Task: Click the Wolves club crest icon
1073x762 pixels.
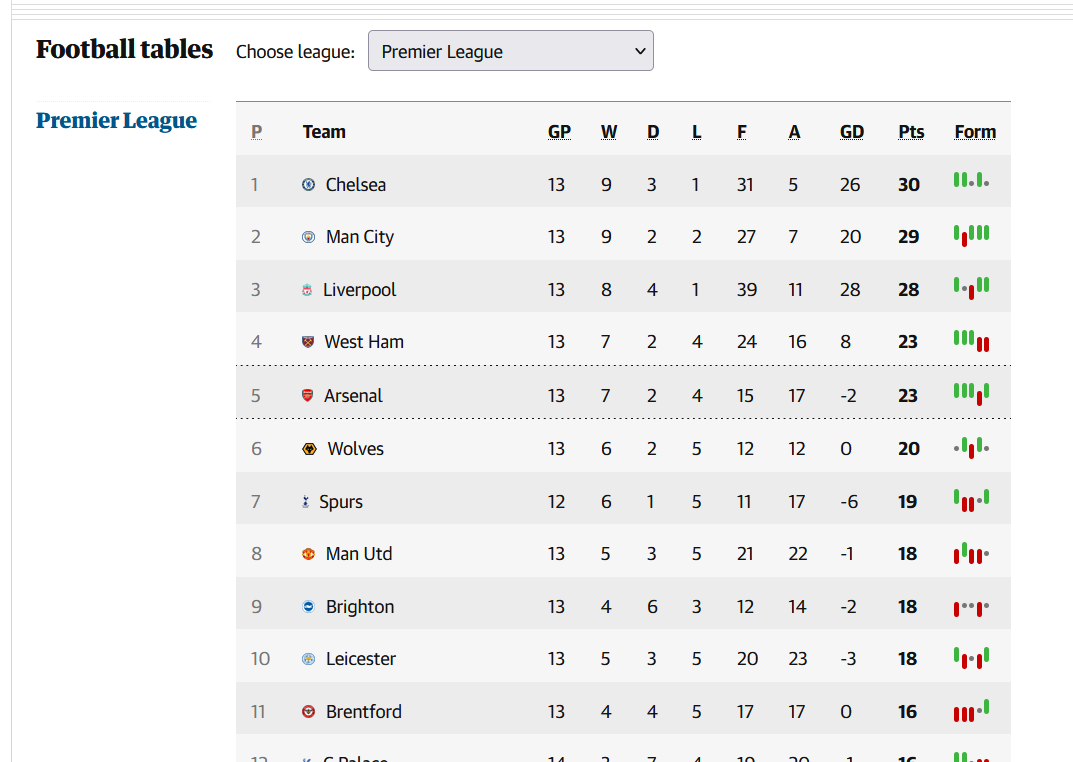Action: (x=309, y=449)
